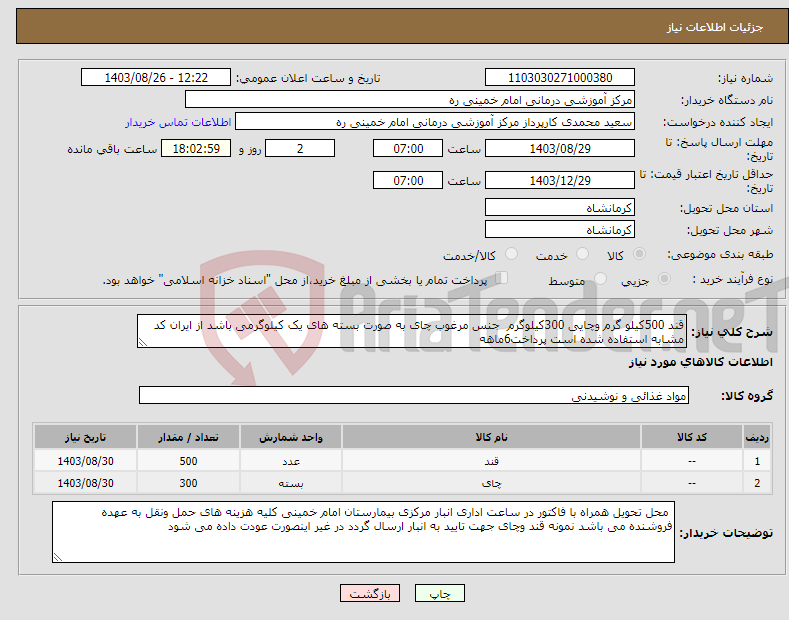Select the متوسط purchase type radio

(600, 279)
